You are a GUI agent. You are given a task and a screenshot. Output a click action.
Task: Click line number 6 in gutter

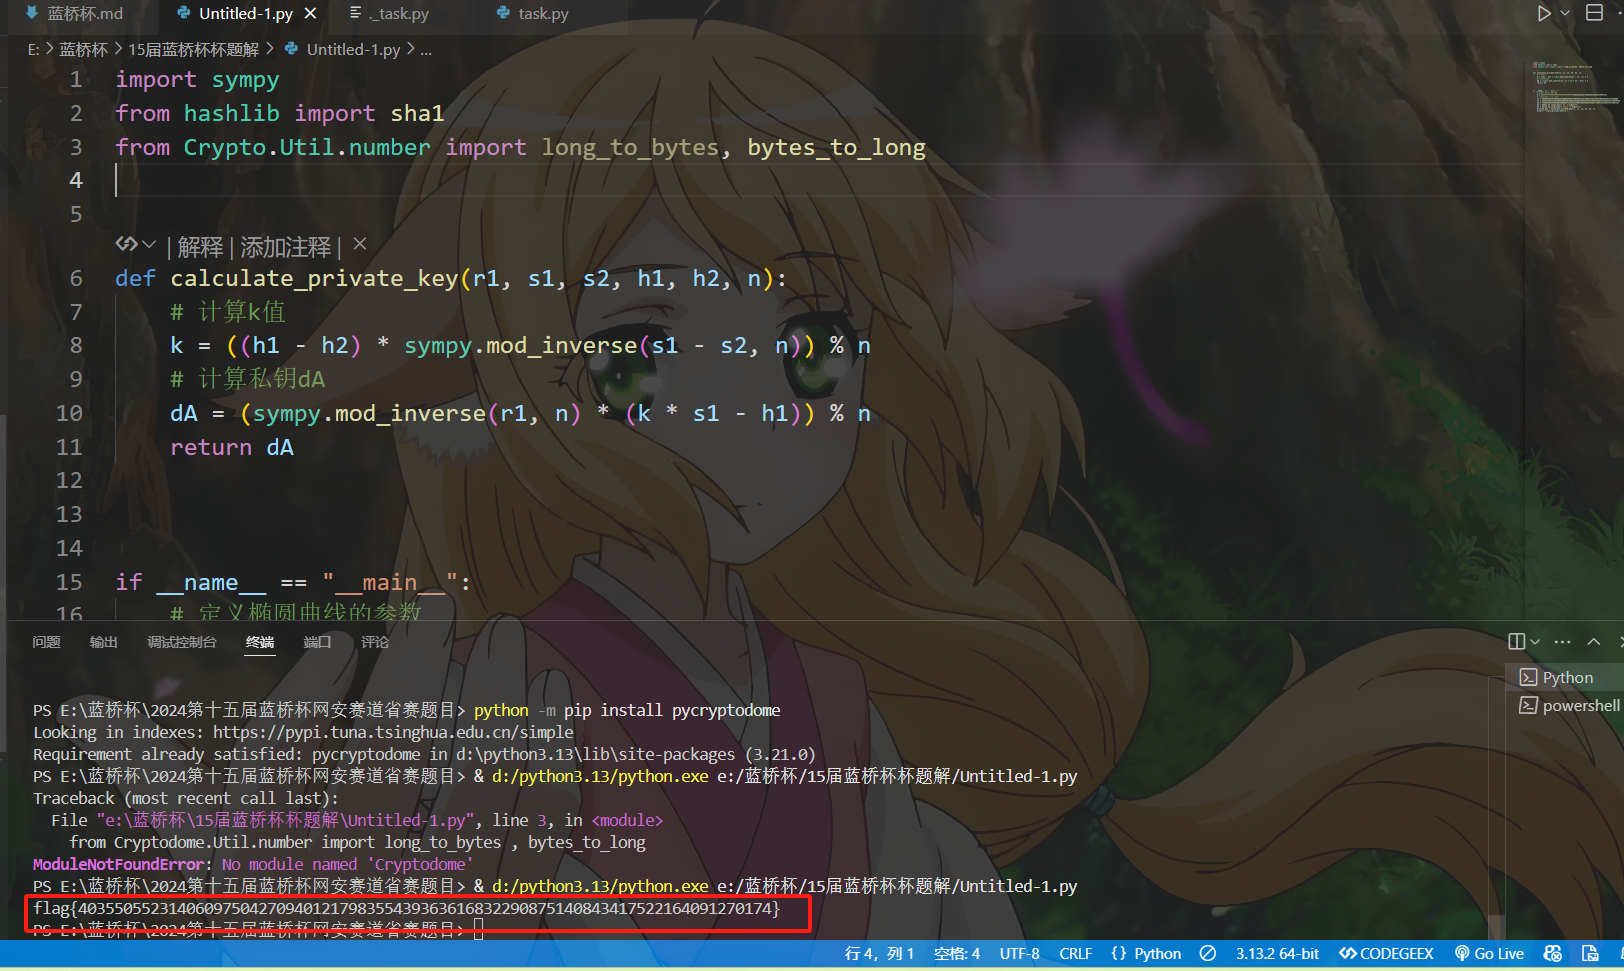76,278
